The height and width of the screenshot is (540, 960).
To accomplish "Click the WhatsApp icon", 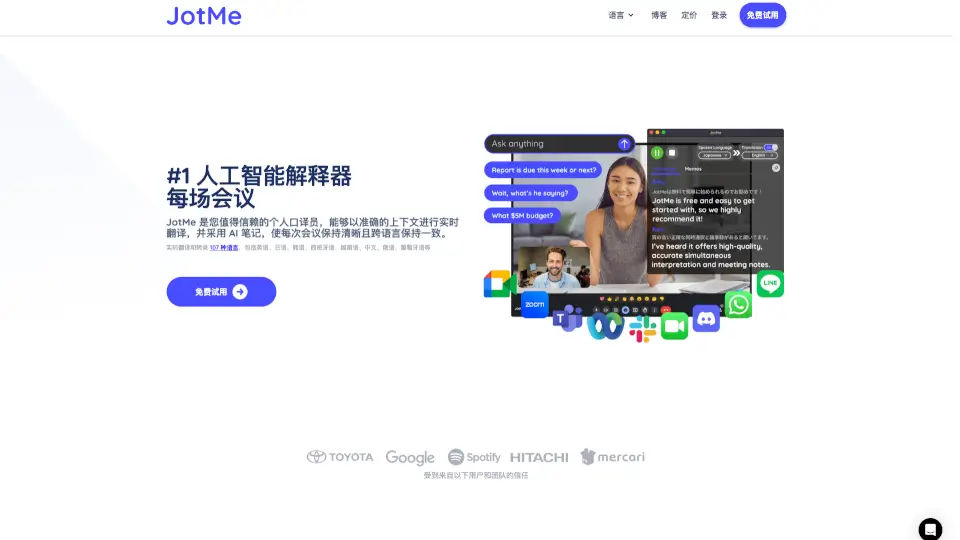I will 738,304.
